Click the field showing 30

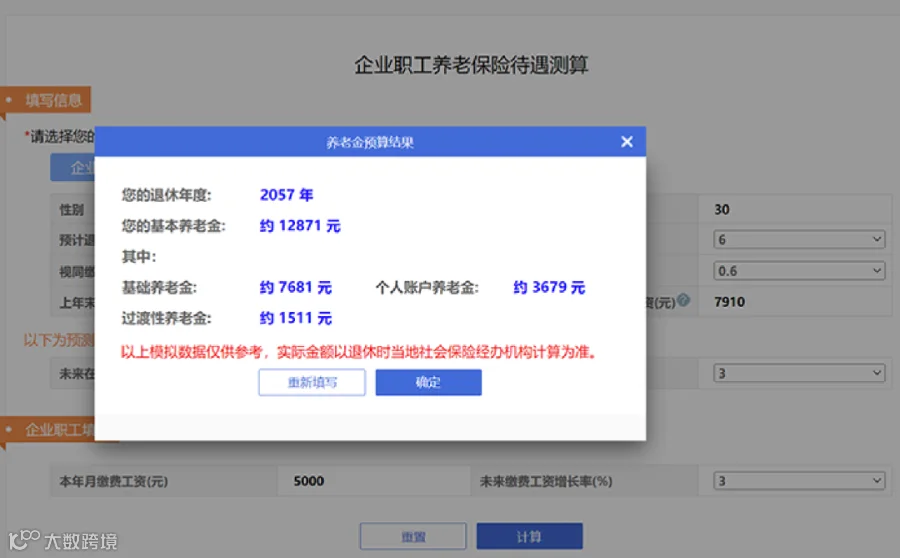795,210
